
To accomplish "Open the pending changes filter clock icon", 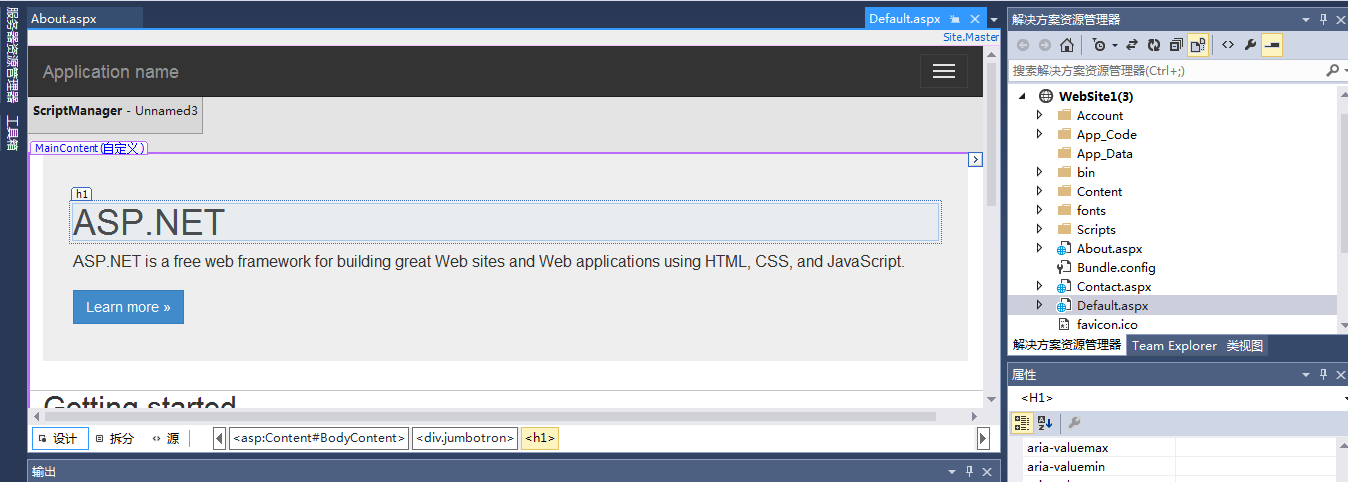I will tap(1099, 45).
